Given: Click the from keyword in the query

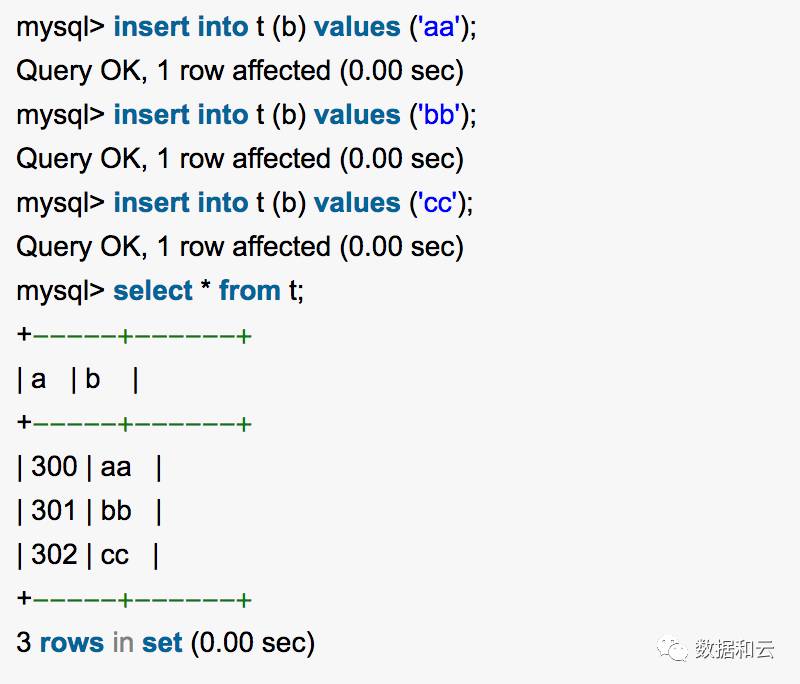Looking at the screenshot, I should coord(249,291).
